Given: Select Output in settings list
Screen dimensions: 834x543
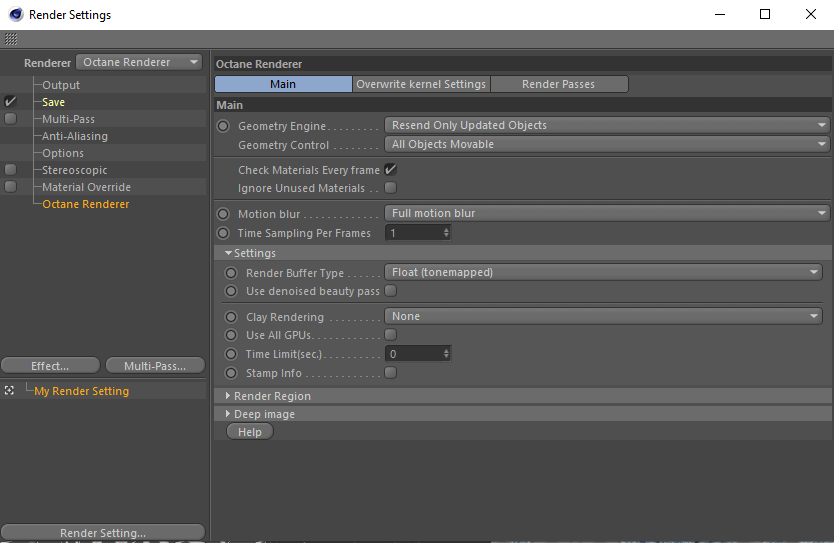Looking at the screenshot, I should pos(61,85).
